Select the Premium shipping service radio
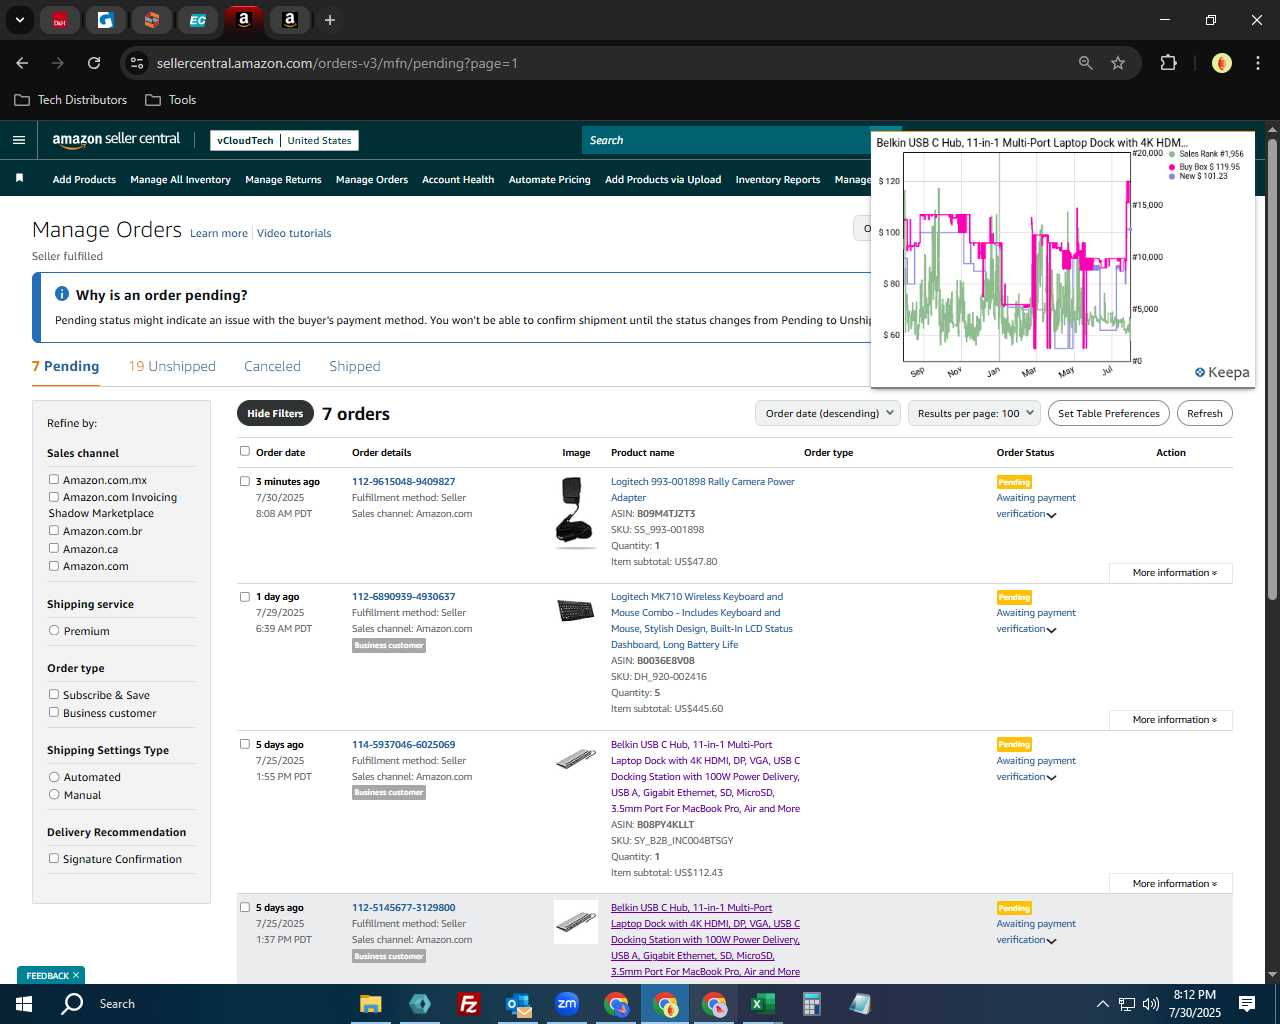The width and height of the screenshot is (1280, 1024). [x=54, y=630]
